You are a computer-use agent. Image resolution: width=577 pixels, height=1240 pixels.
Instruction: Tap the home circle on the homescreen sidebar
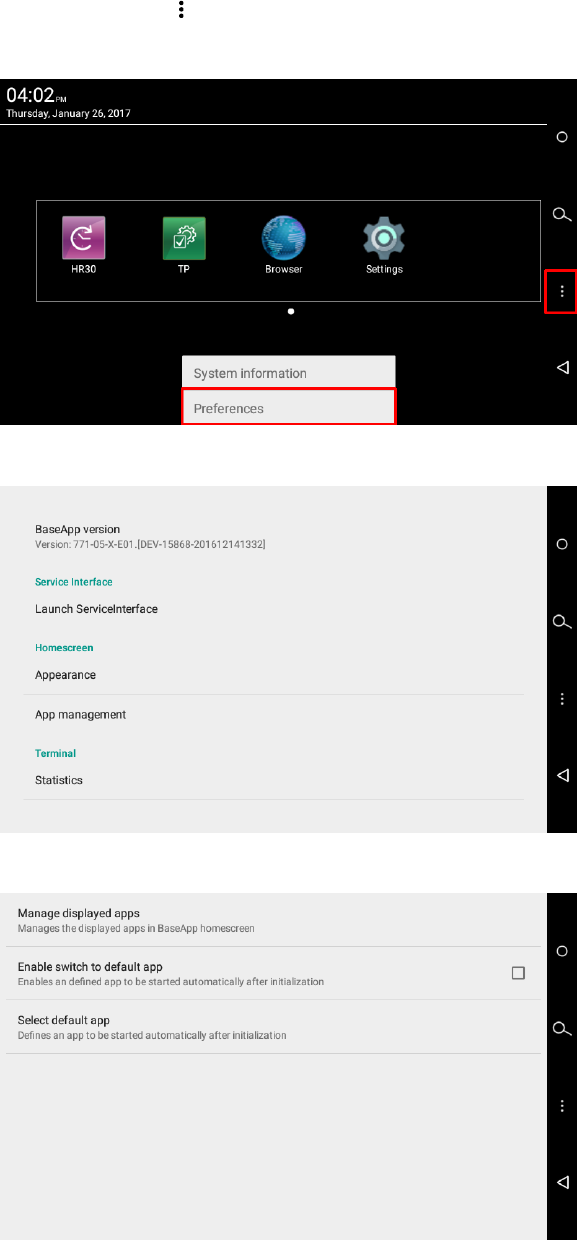(x=562, y=137)
